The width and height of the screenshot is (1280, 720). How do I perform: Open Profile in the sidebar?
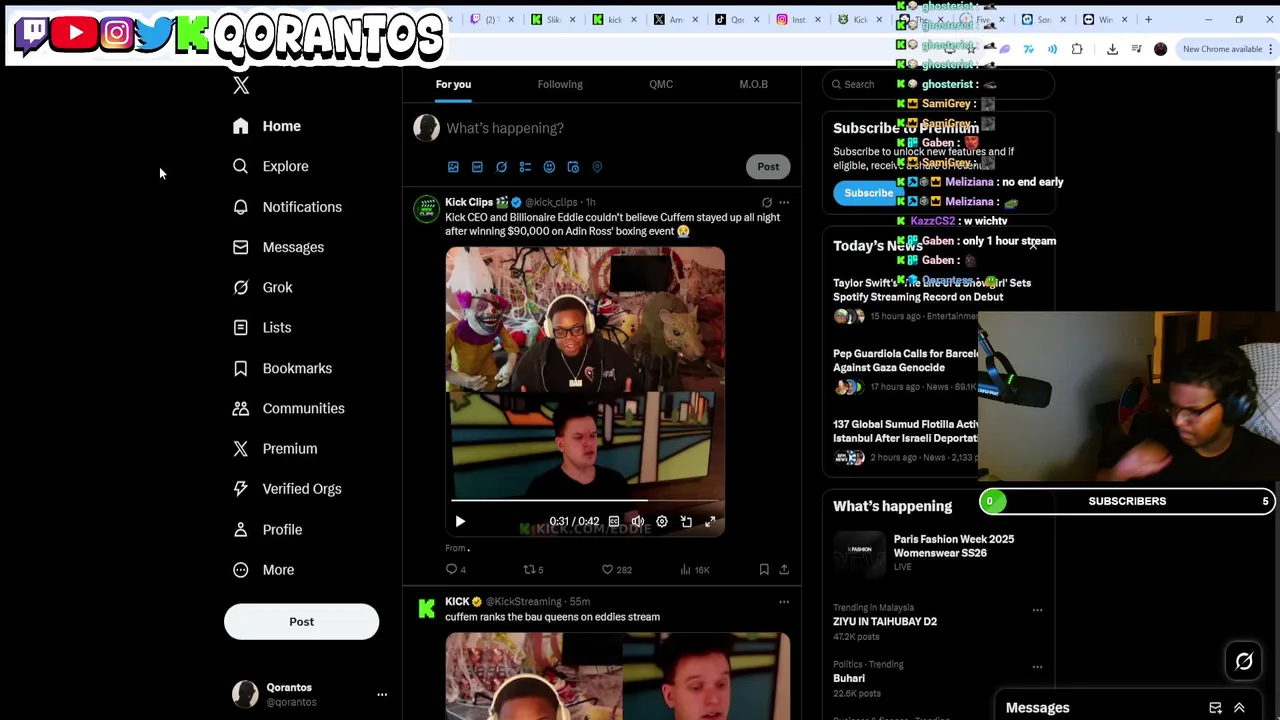267,529
